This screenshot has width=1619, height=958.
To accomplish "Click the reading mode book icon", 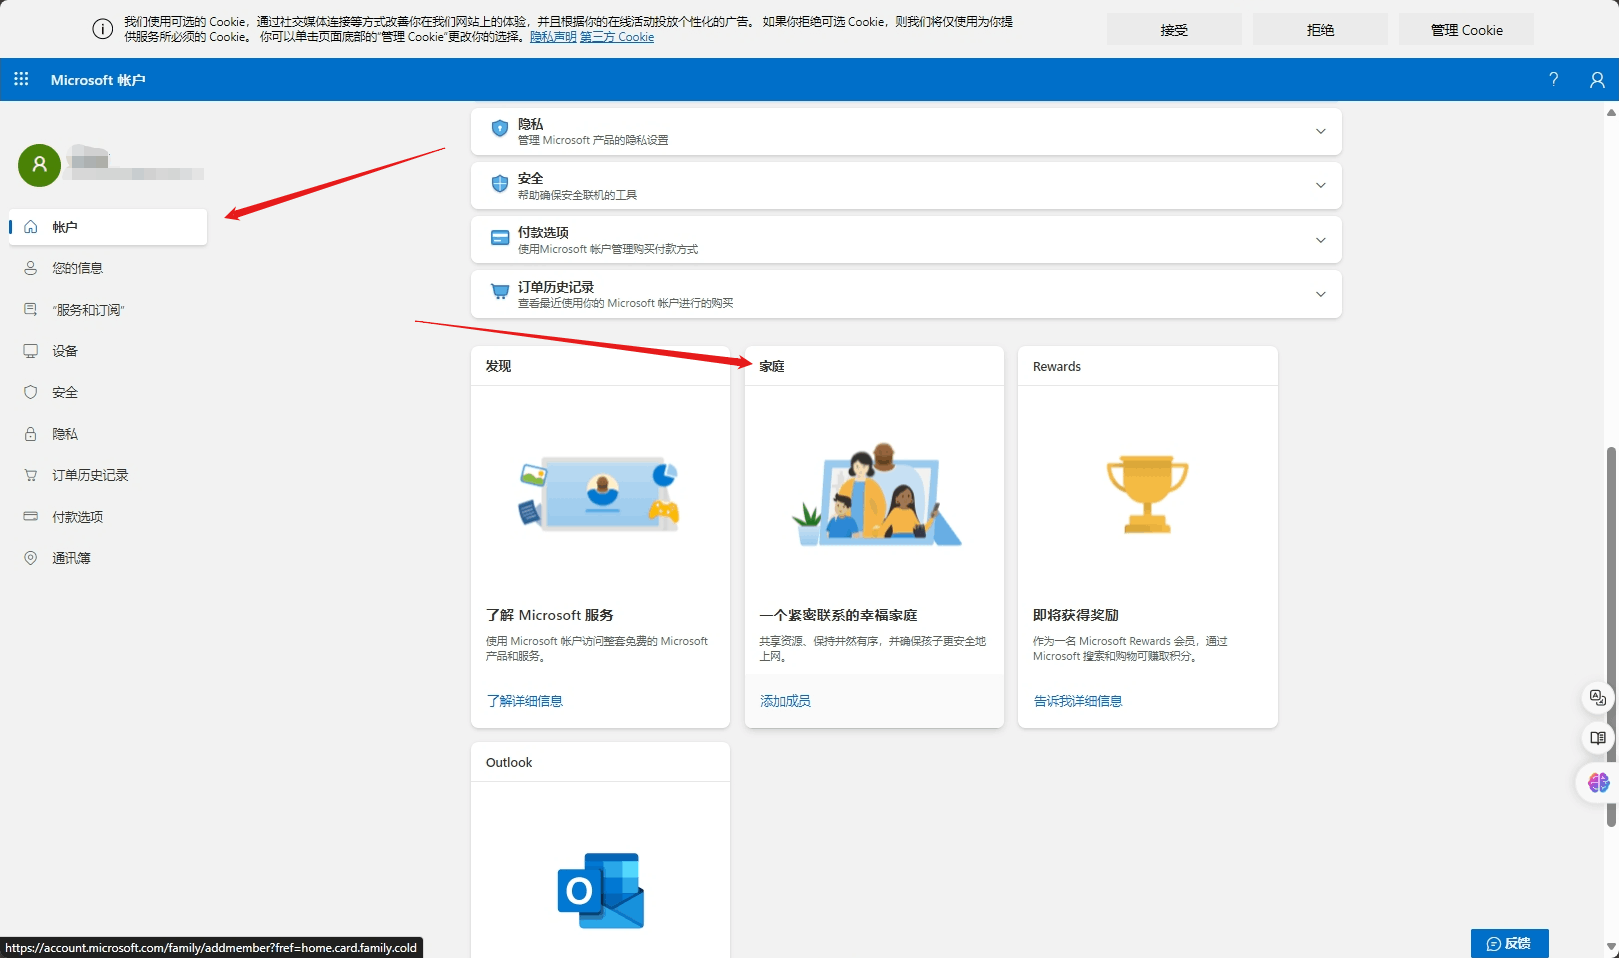I will pos(1598,738).
